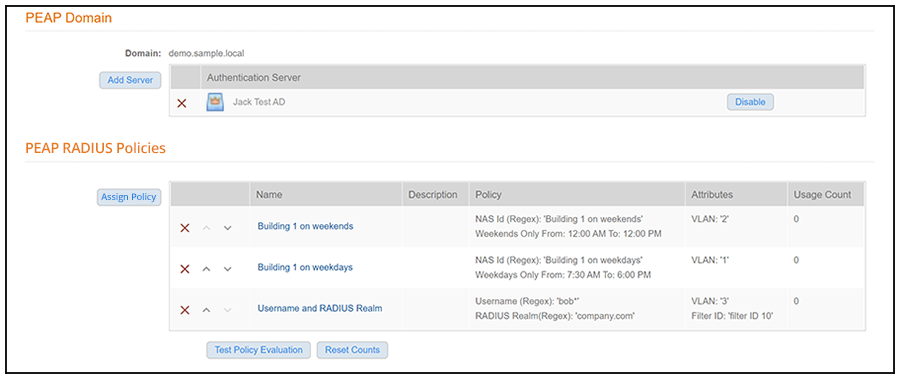Click Filter ID 'filter ID 10' text
The height and width of the screenshot is (379, 900).
(732, 316)
